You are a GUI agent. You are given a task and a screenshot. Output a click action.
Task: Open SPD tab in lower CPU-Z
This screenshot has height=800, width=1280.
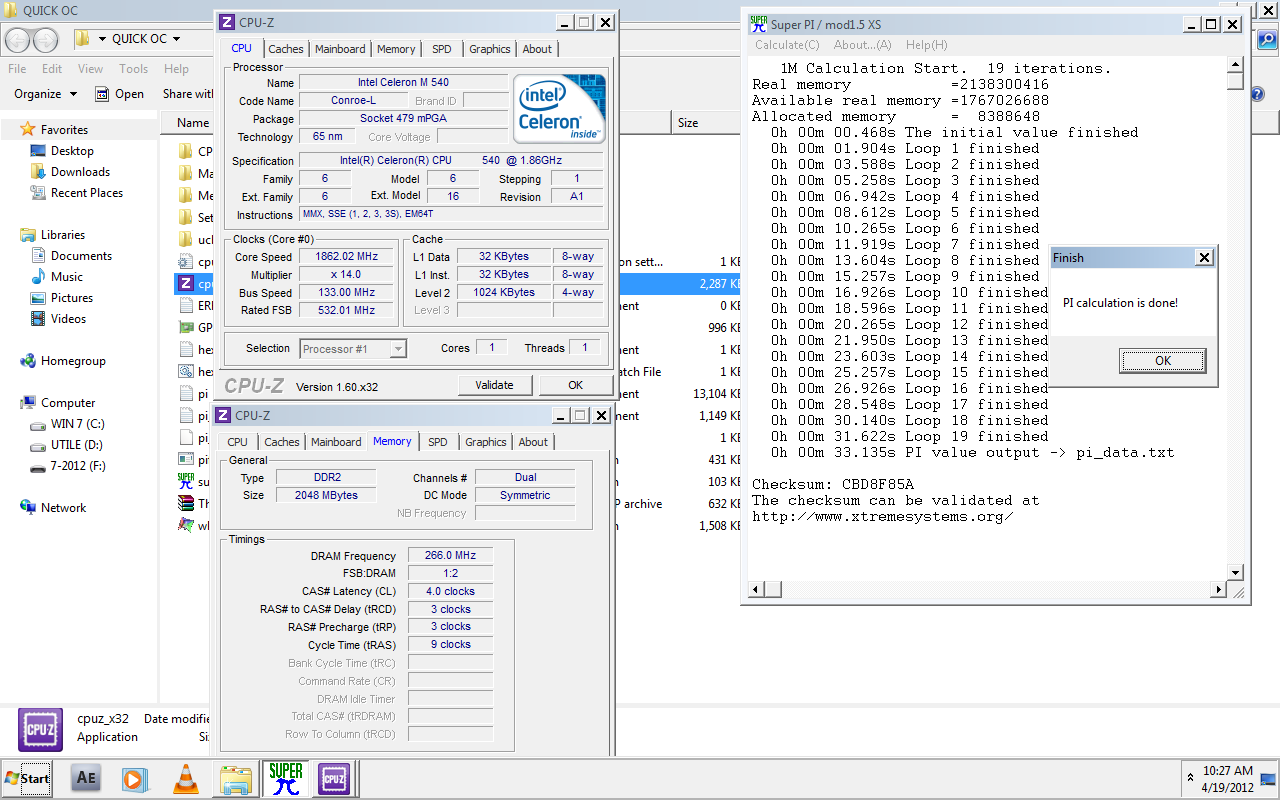tap(438, 442)
